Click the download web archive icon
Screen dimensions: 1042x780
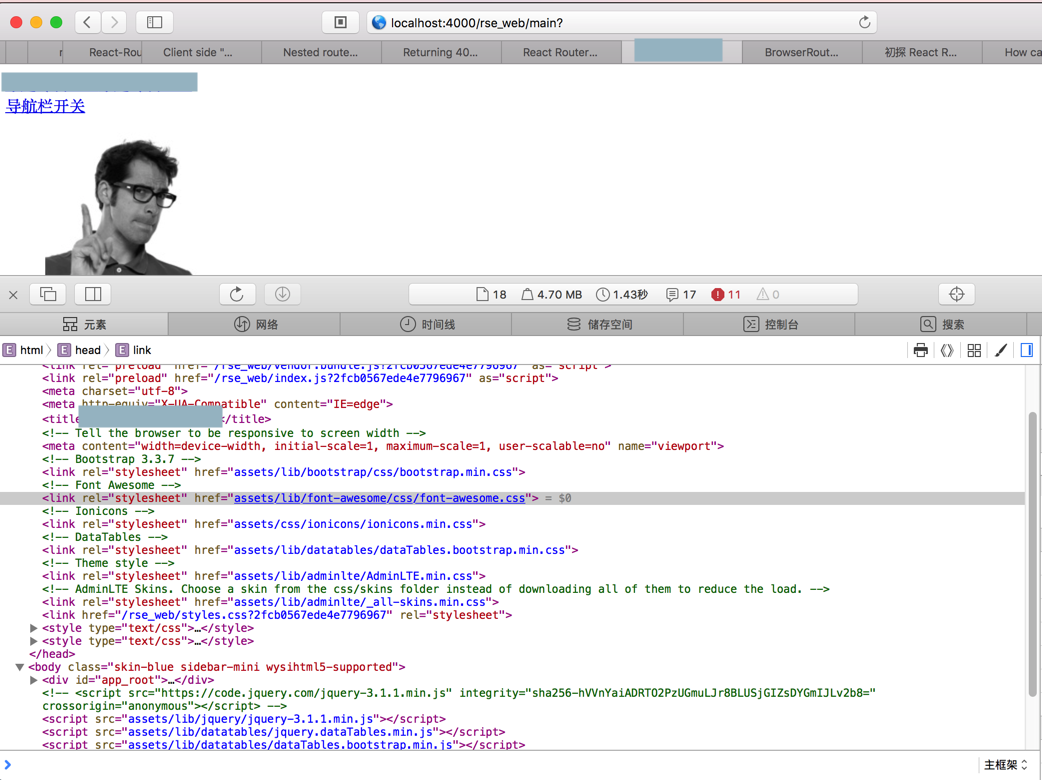pos(282,294)
